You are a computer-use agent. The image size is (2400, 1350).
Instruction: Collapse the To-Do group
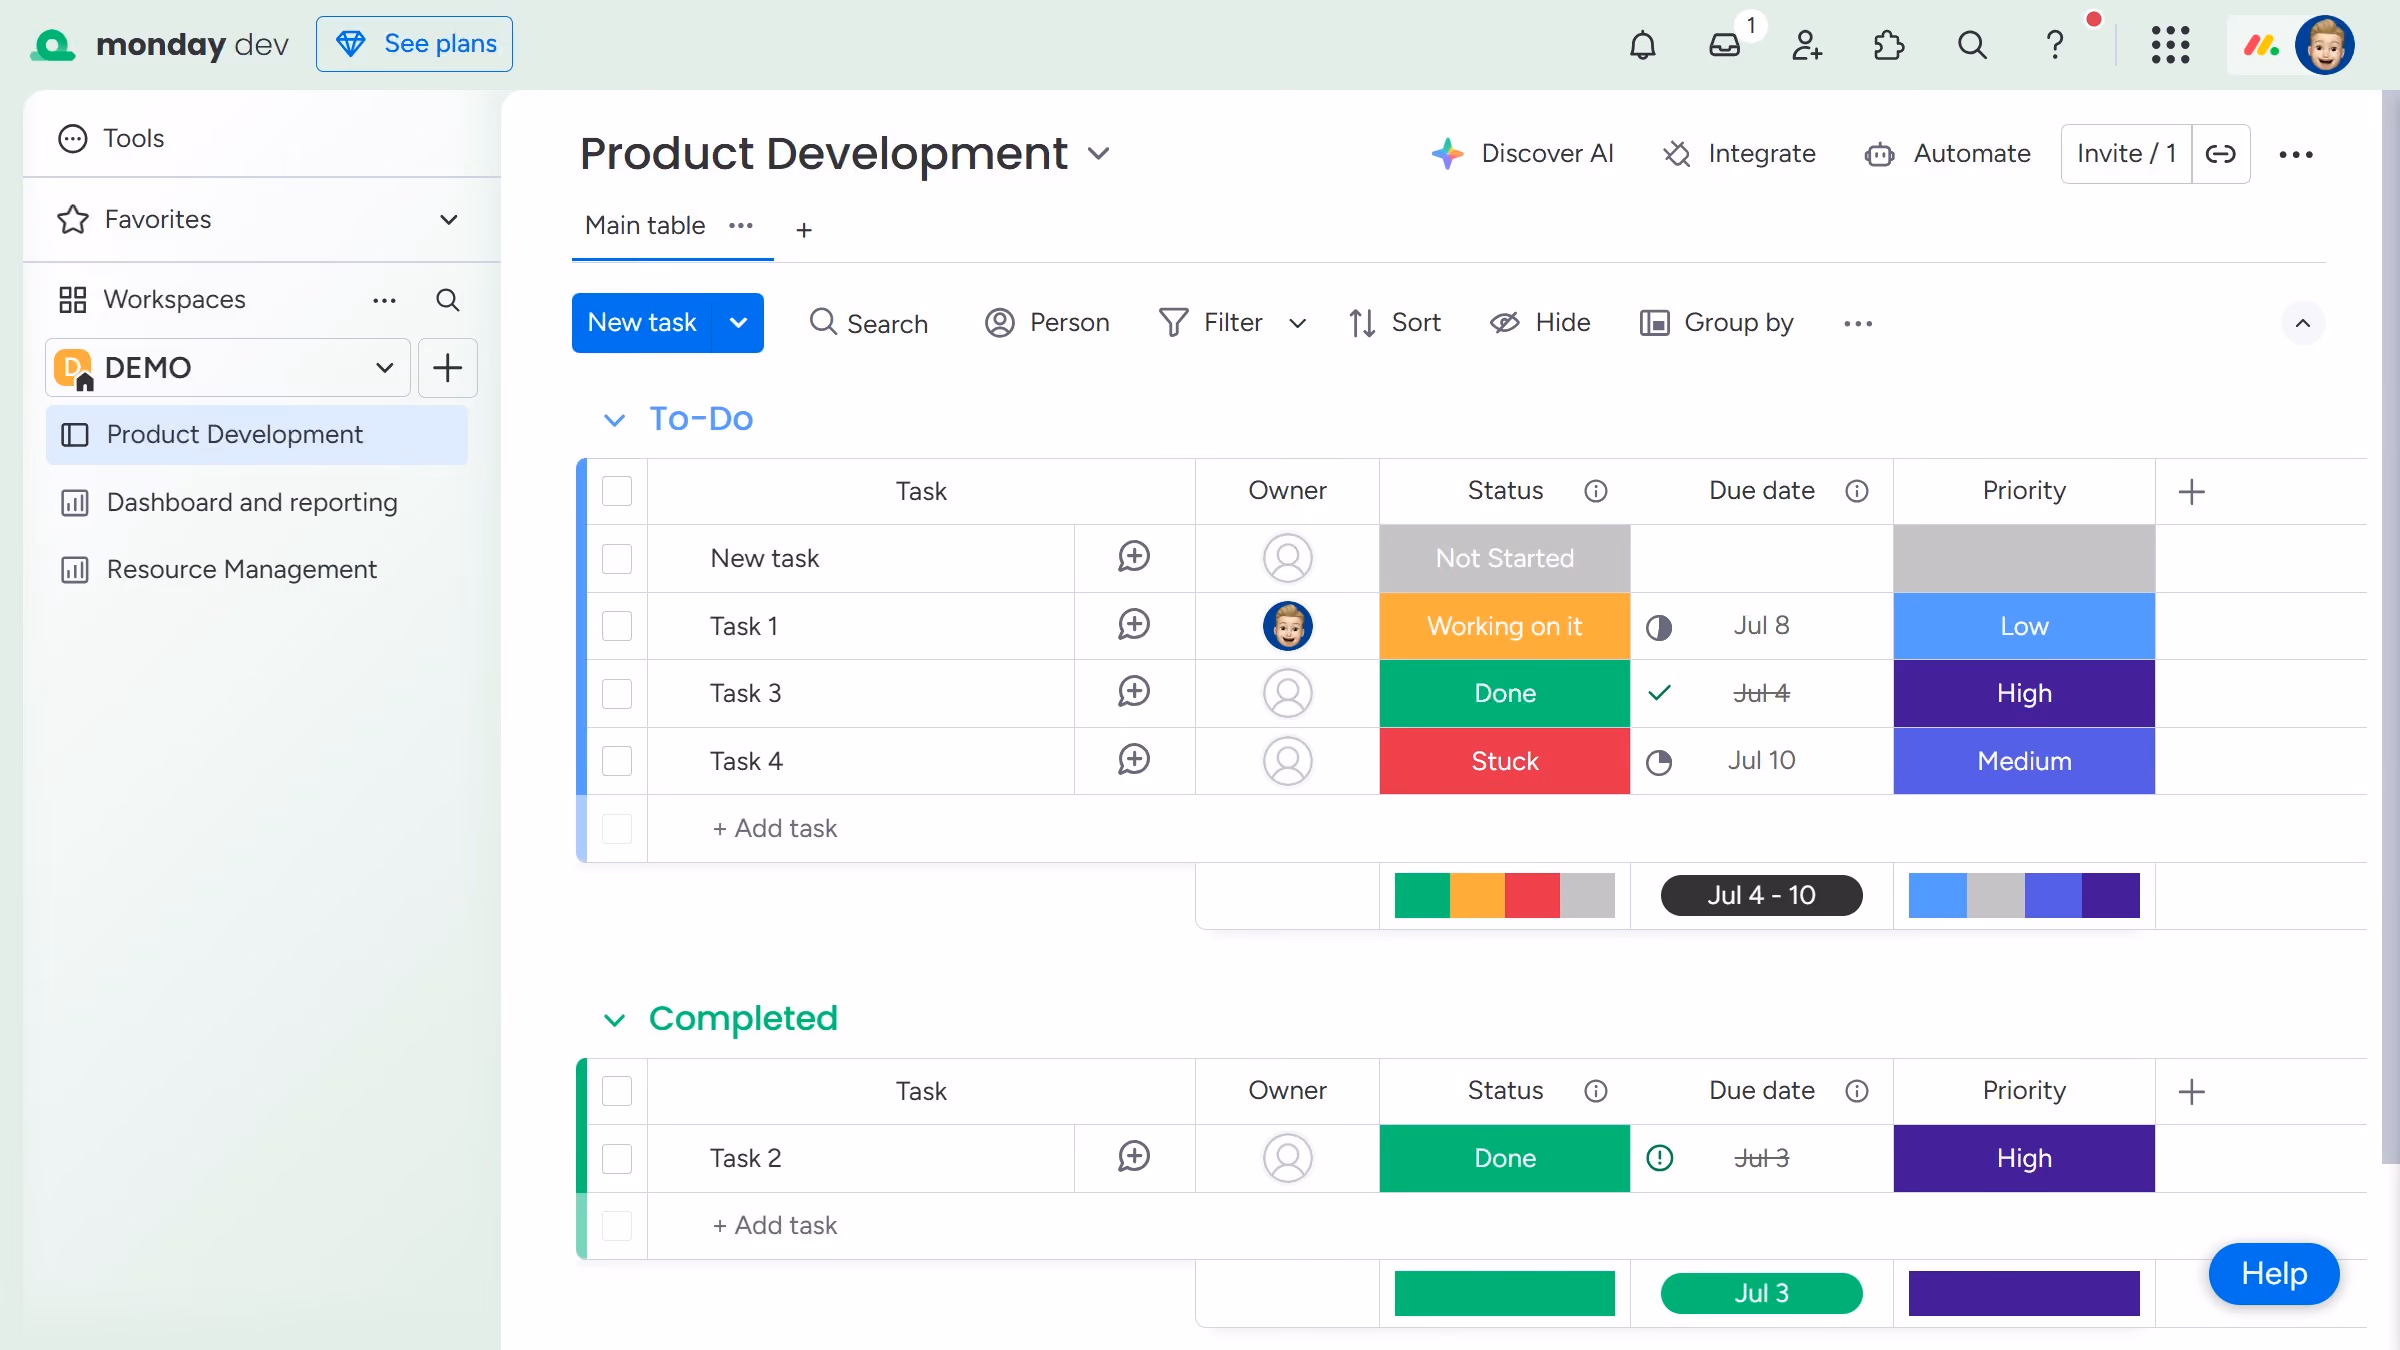coord(614,420)
